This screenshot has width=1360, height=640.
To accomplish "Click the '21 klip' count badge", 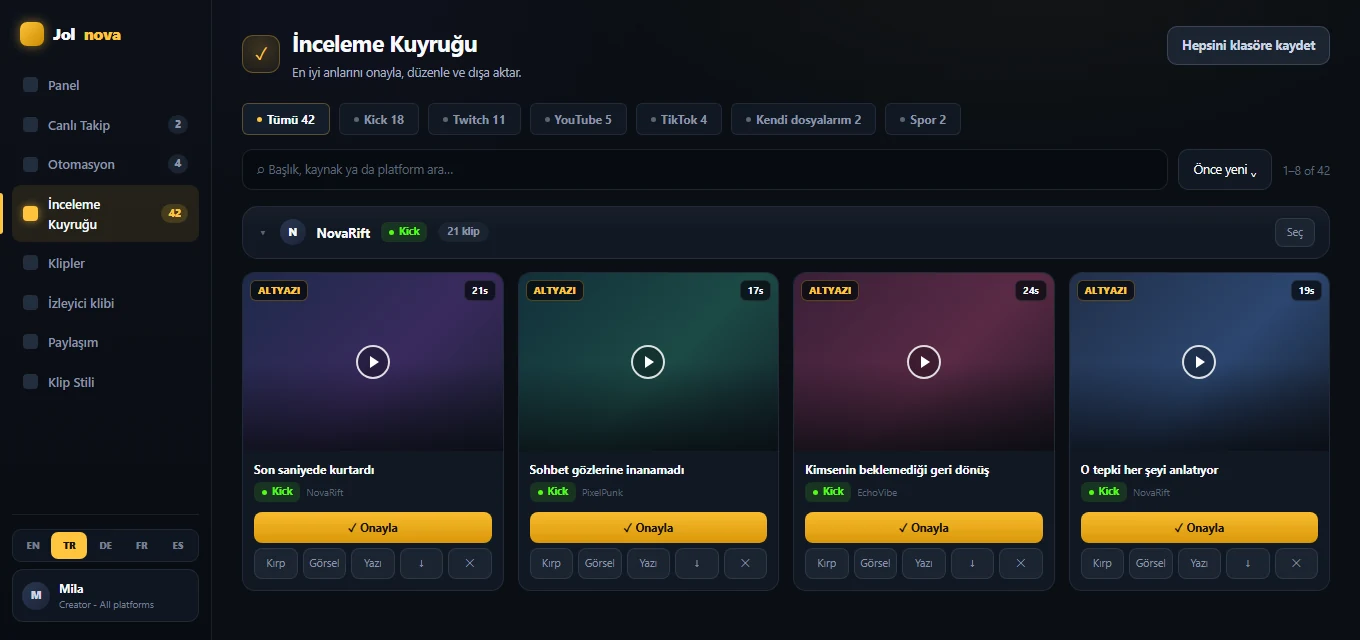I will (463, 232).
